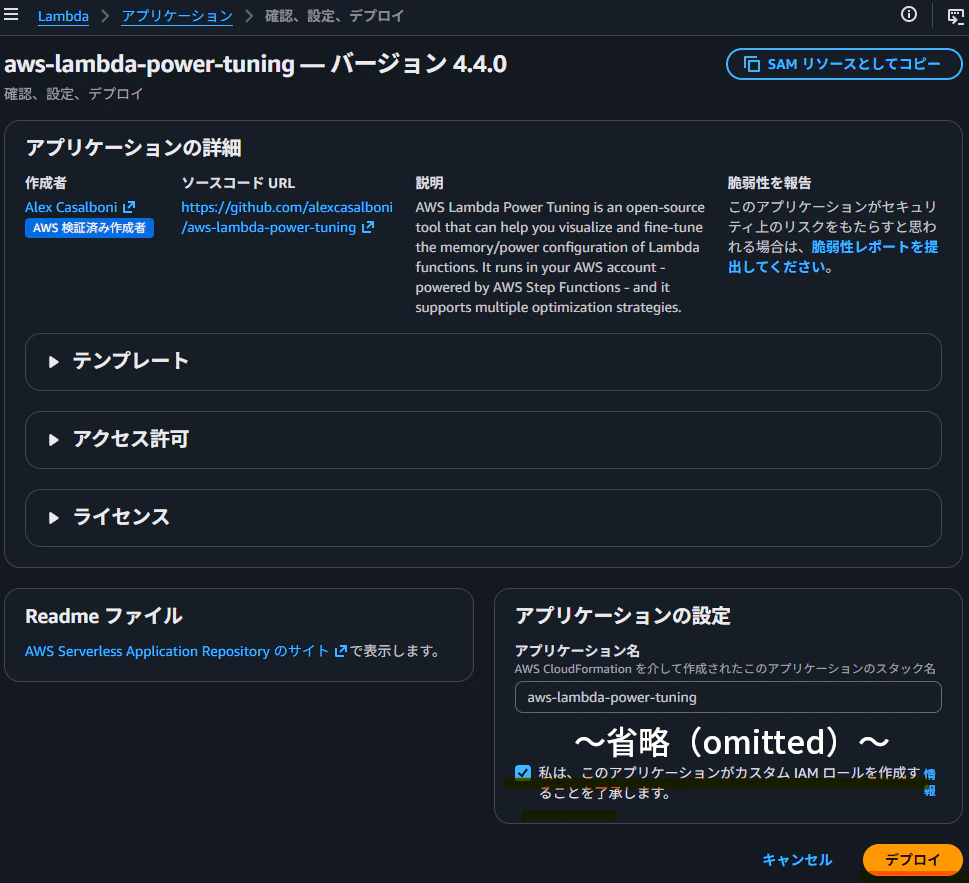969x883 pixels.
Task: Click the AWS 検証済み作成者 badge
Action: pos(90,228)
